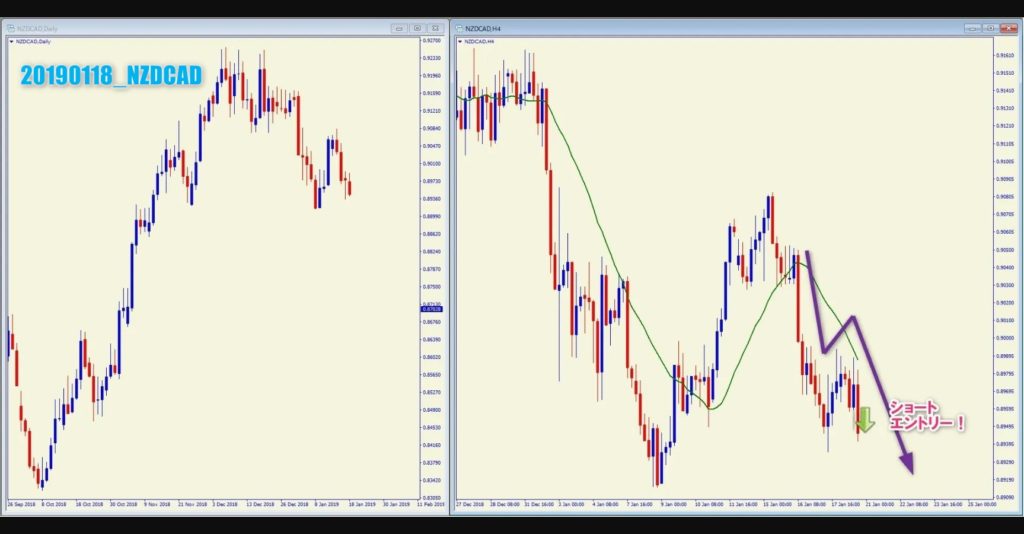Click the green down arrow on H4 chart
The width and height of the screenshot is (1024, 534).
(865, 421)
